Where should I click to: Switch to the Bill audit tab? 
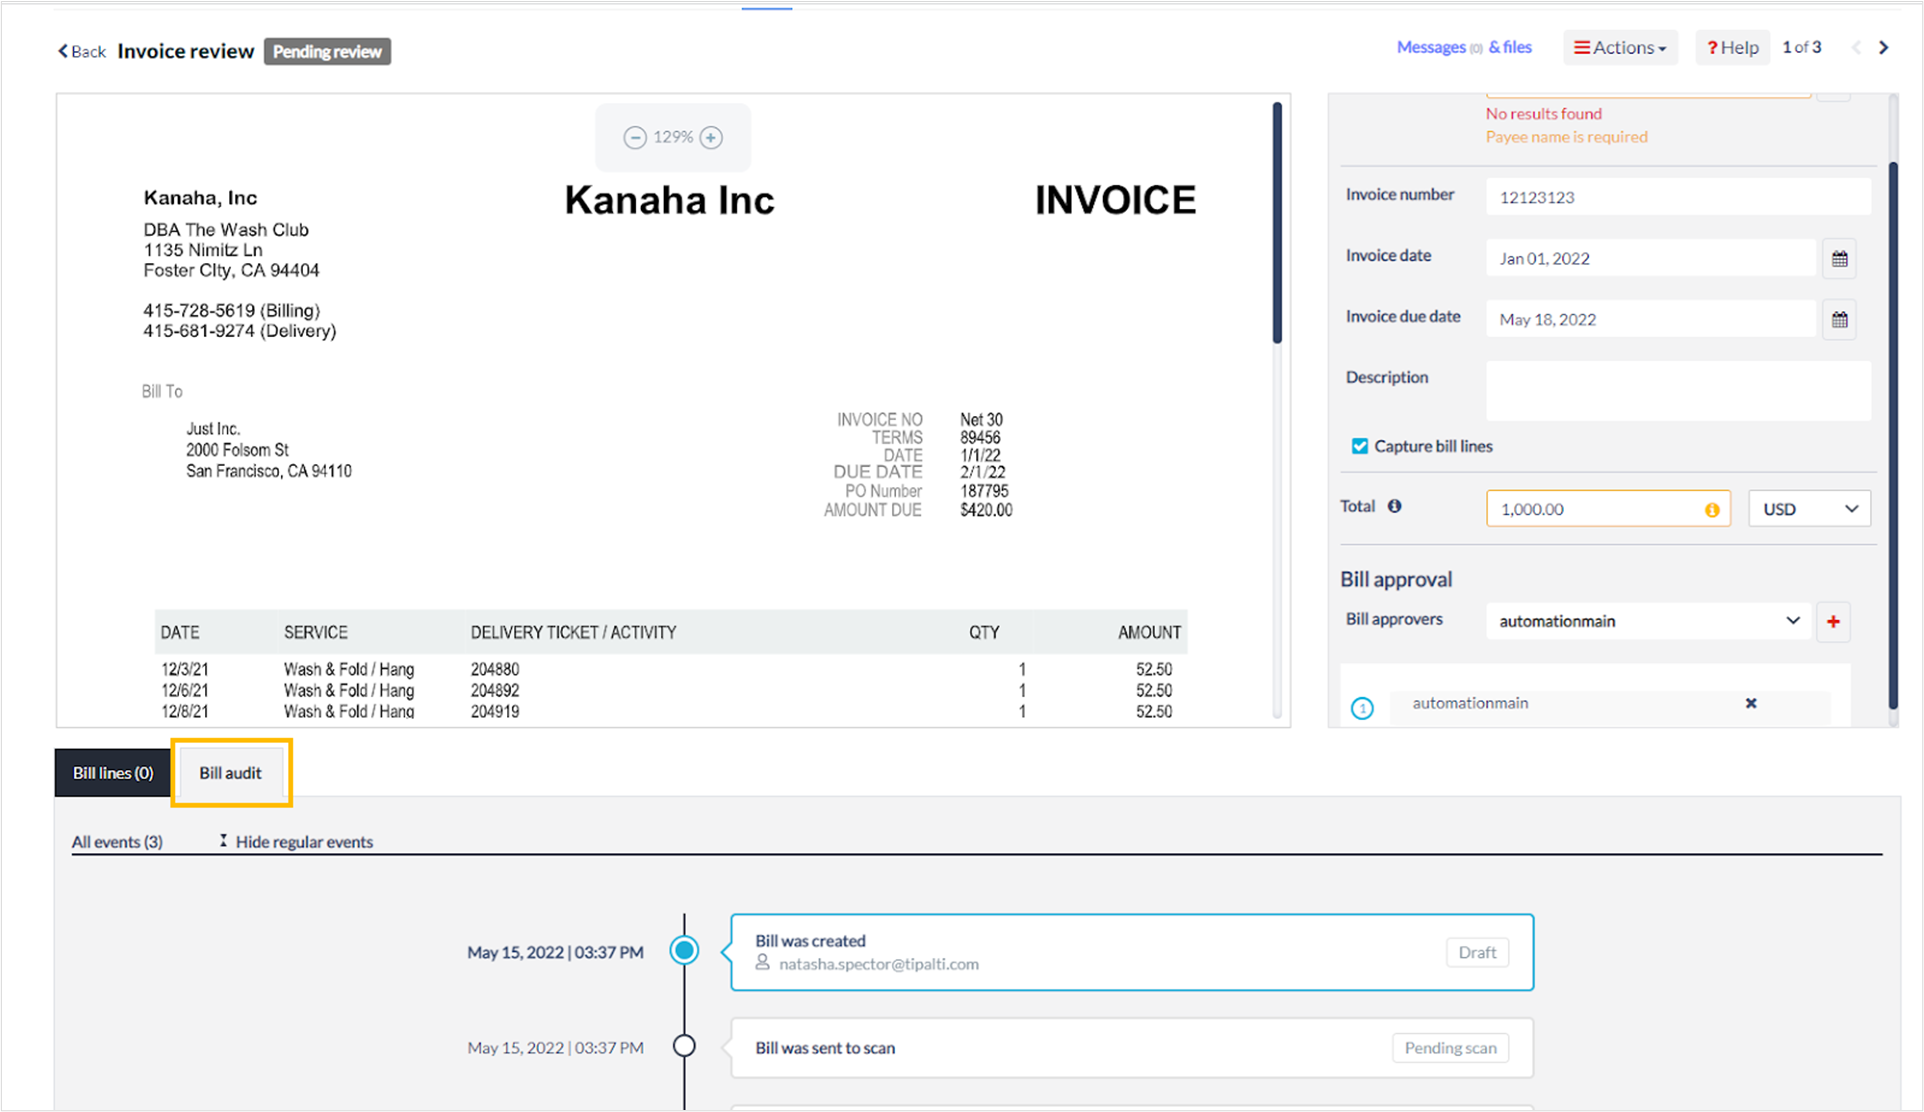point(230,773)
